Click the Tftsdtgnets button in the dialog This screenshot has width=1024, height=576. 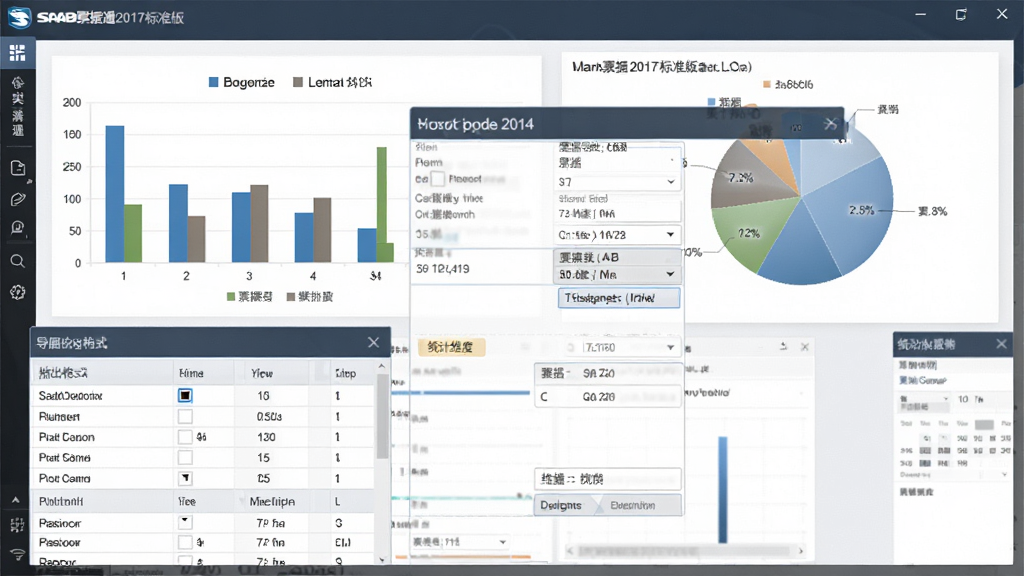618,298
